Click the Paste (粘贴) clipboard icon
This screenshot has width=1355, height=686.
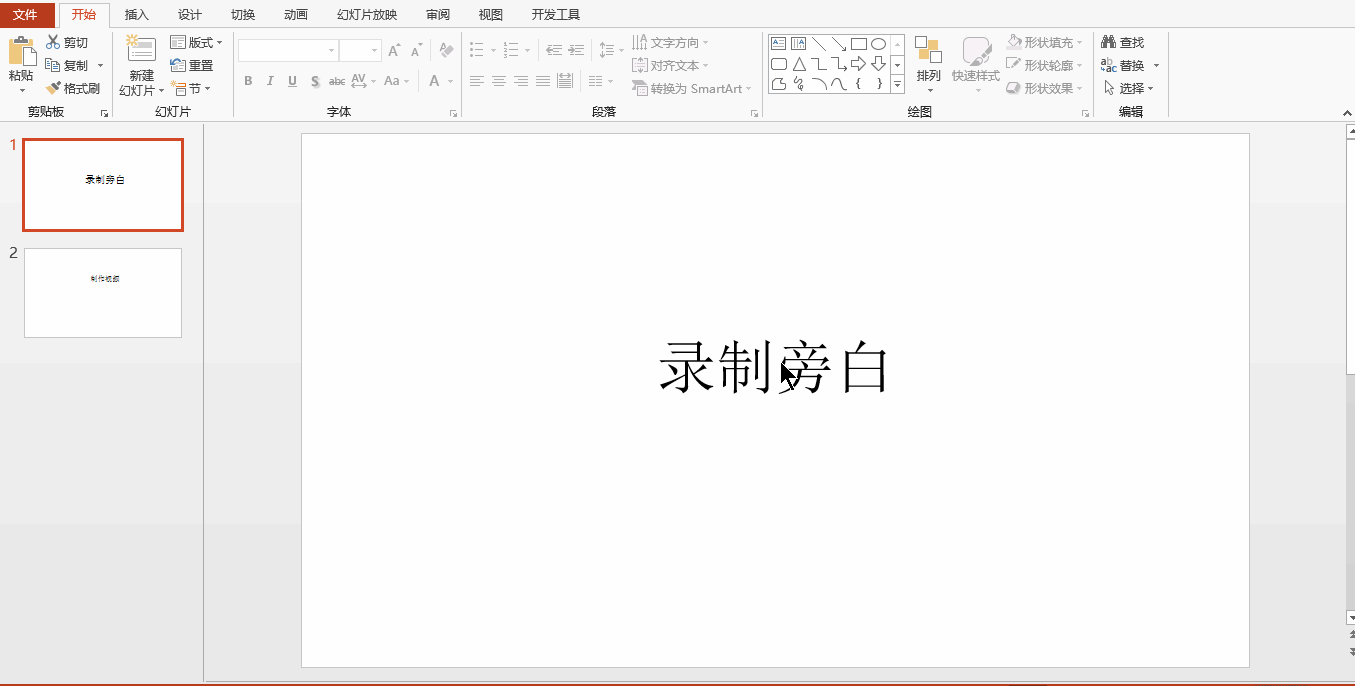pos(21,52)
